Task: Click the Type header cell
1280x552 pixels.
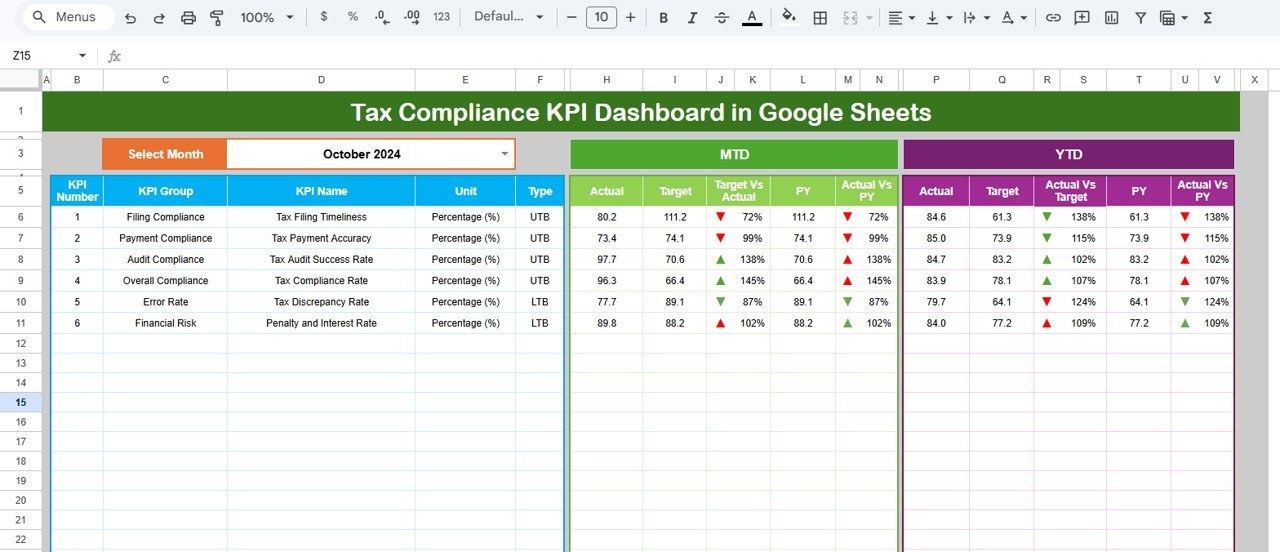Action: coord(540,191)
